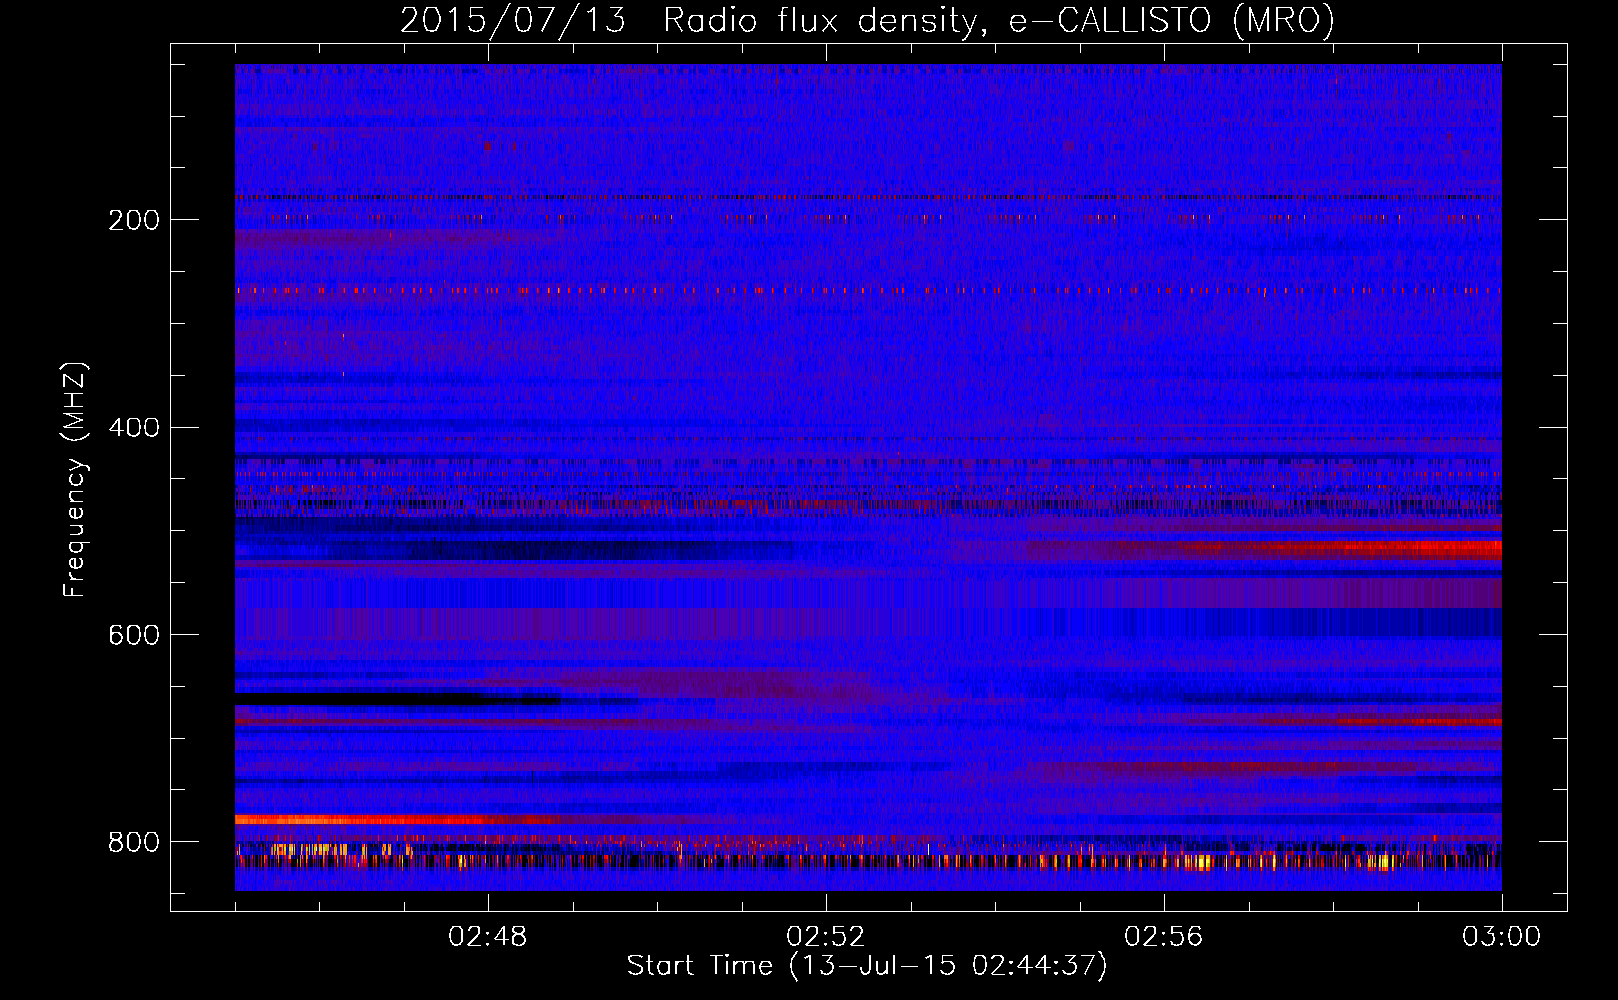Click the 02:56 time tick label
1618x1000 pixels.
tap(1164, 937)
